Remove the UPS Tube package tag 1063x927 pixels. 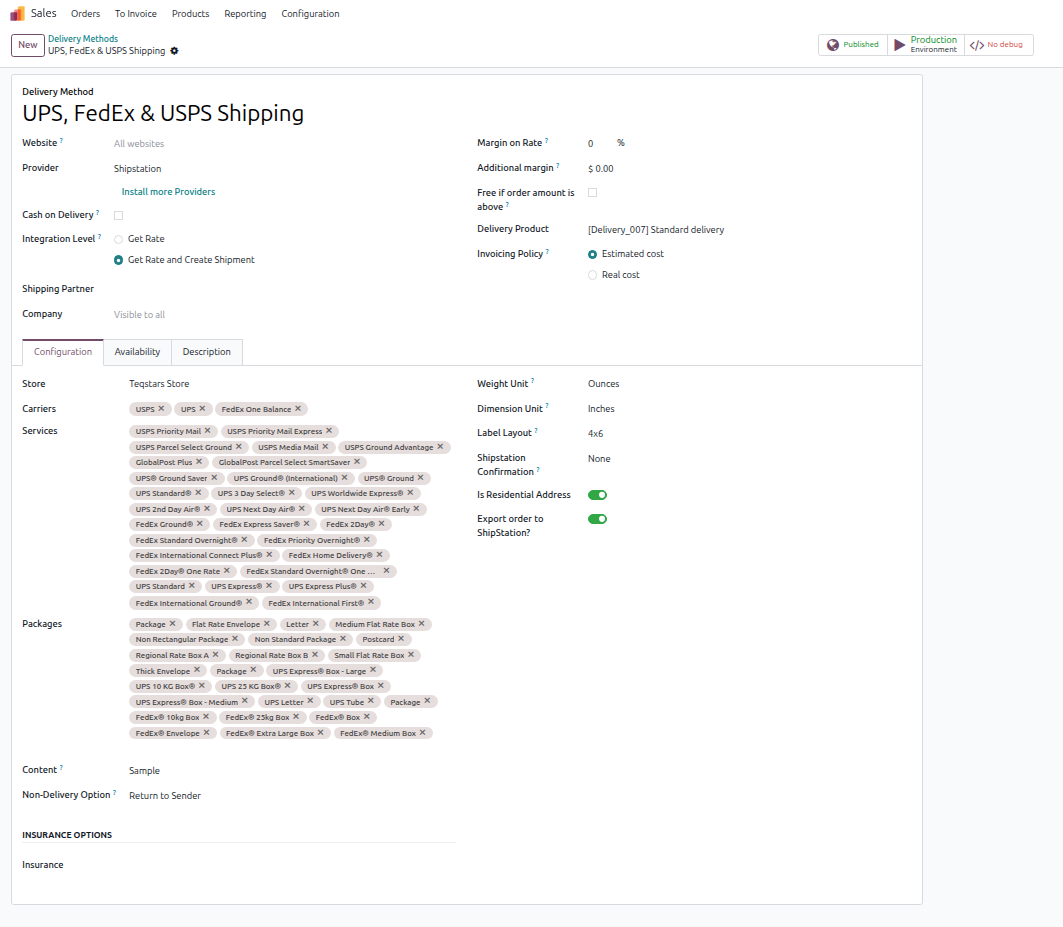point(371,701)
